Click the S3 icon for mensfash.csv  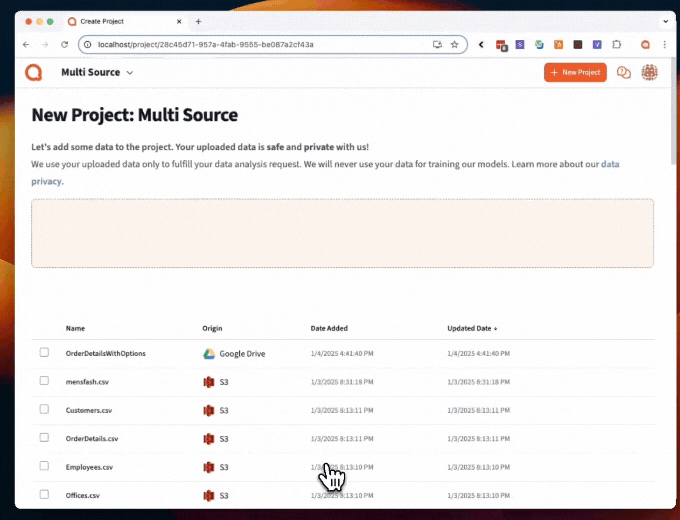point(209,381)
